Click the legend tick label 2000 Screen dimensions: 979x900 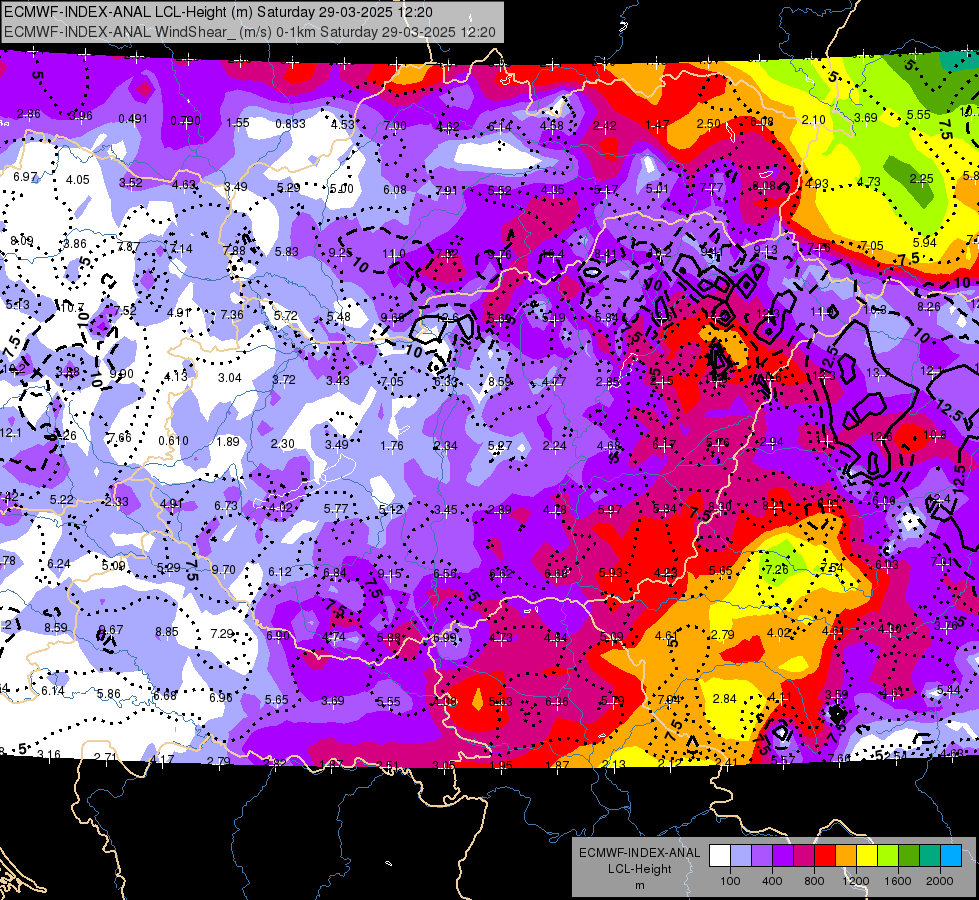click(940, 881)
